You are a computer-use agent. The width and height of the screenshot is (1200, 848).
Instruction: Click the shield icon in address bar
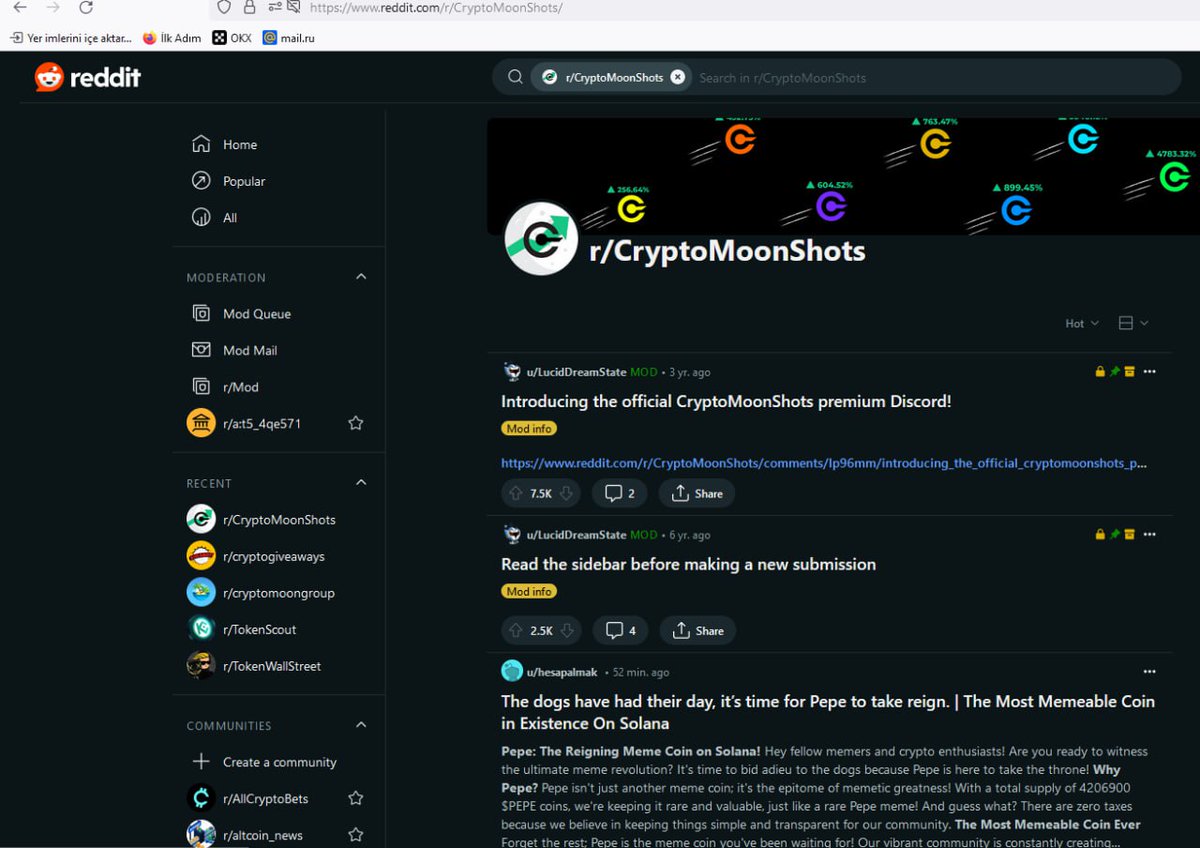coord(224,7)
